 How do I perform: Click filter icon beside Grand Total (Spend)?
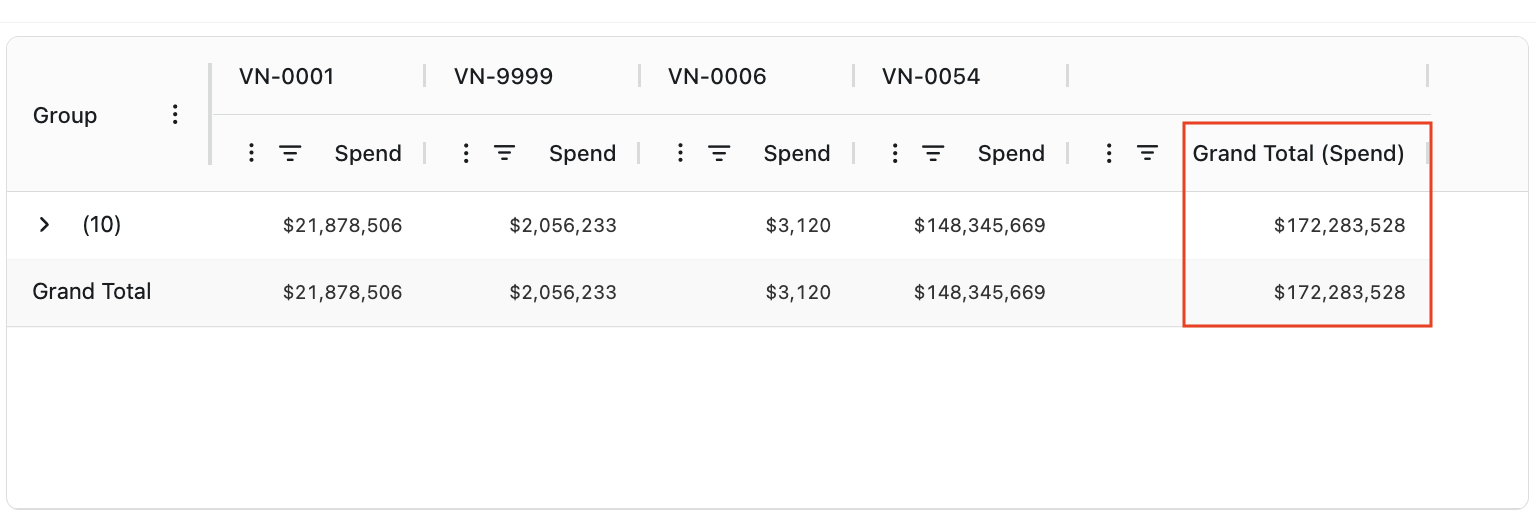coord(1147,153)
